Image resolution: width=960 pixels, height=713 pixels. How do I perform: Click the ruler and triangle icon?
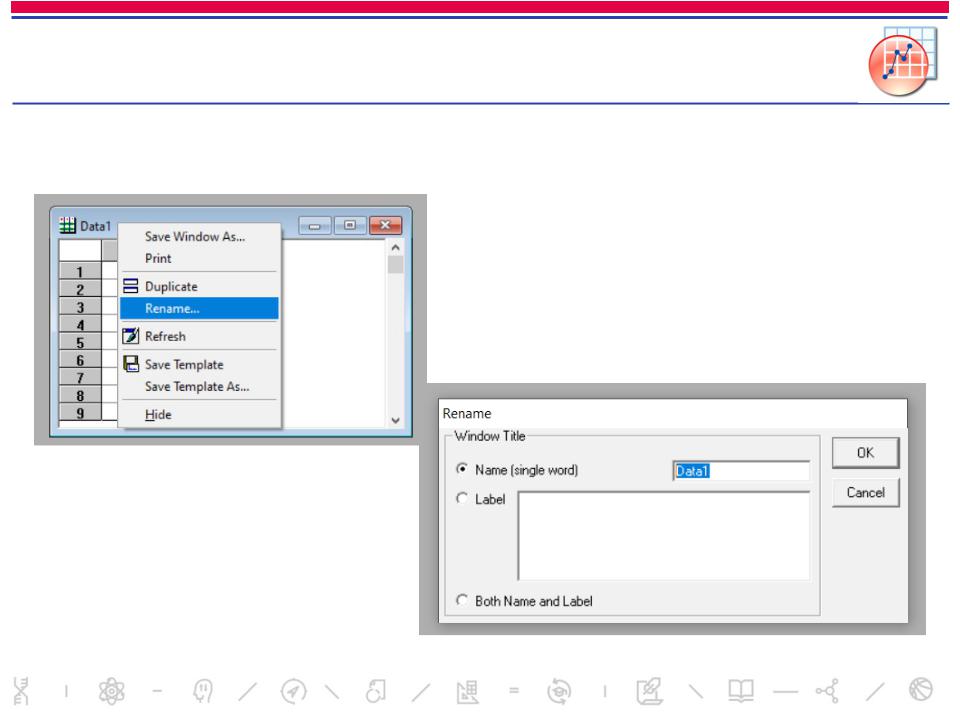pos(467,692)
